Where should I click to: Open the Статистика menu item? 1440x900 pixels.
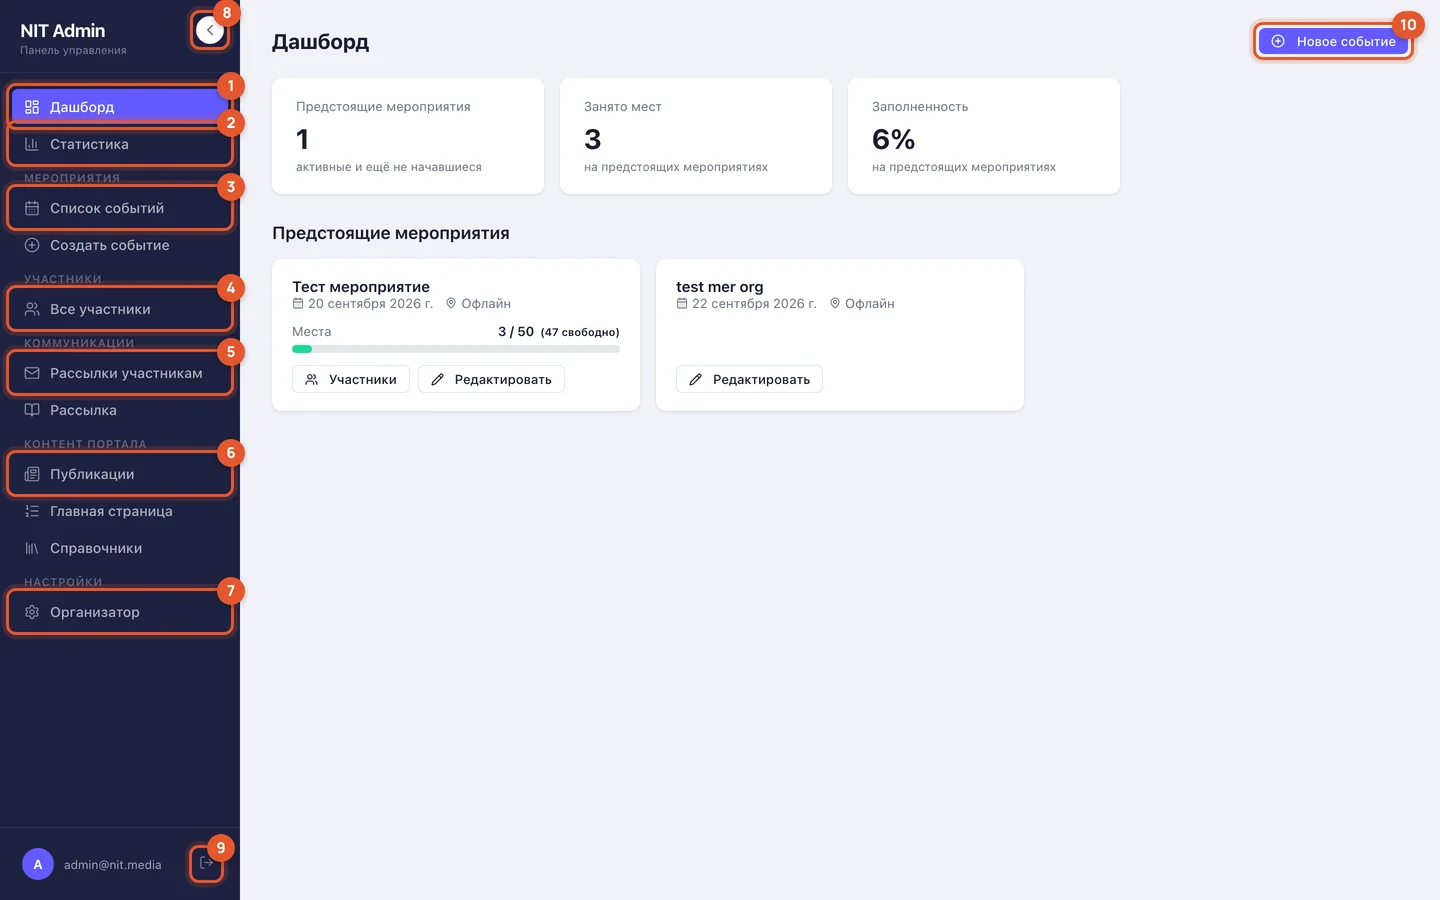[120, 144]
